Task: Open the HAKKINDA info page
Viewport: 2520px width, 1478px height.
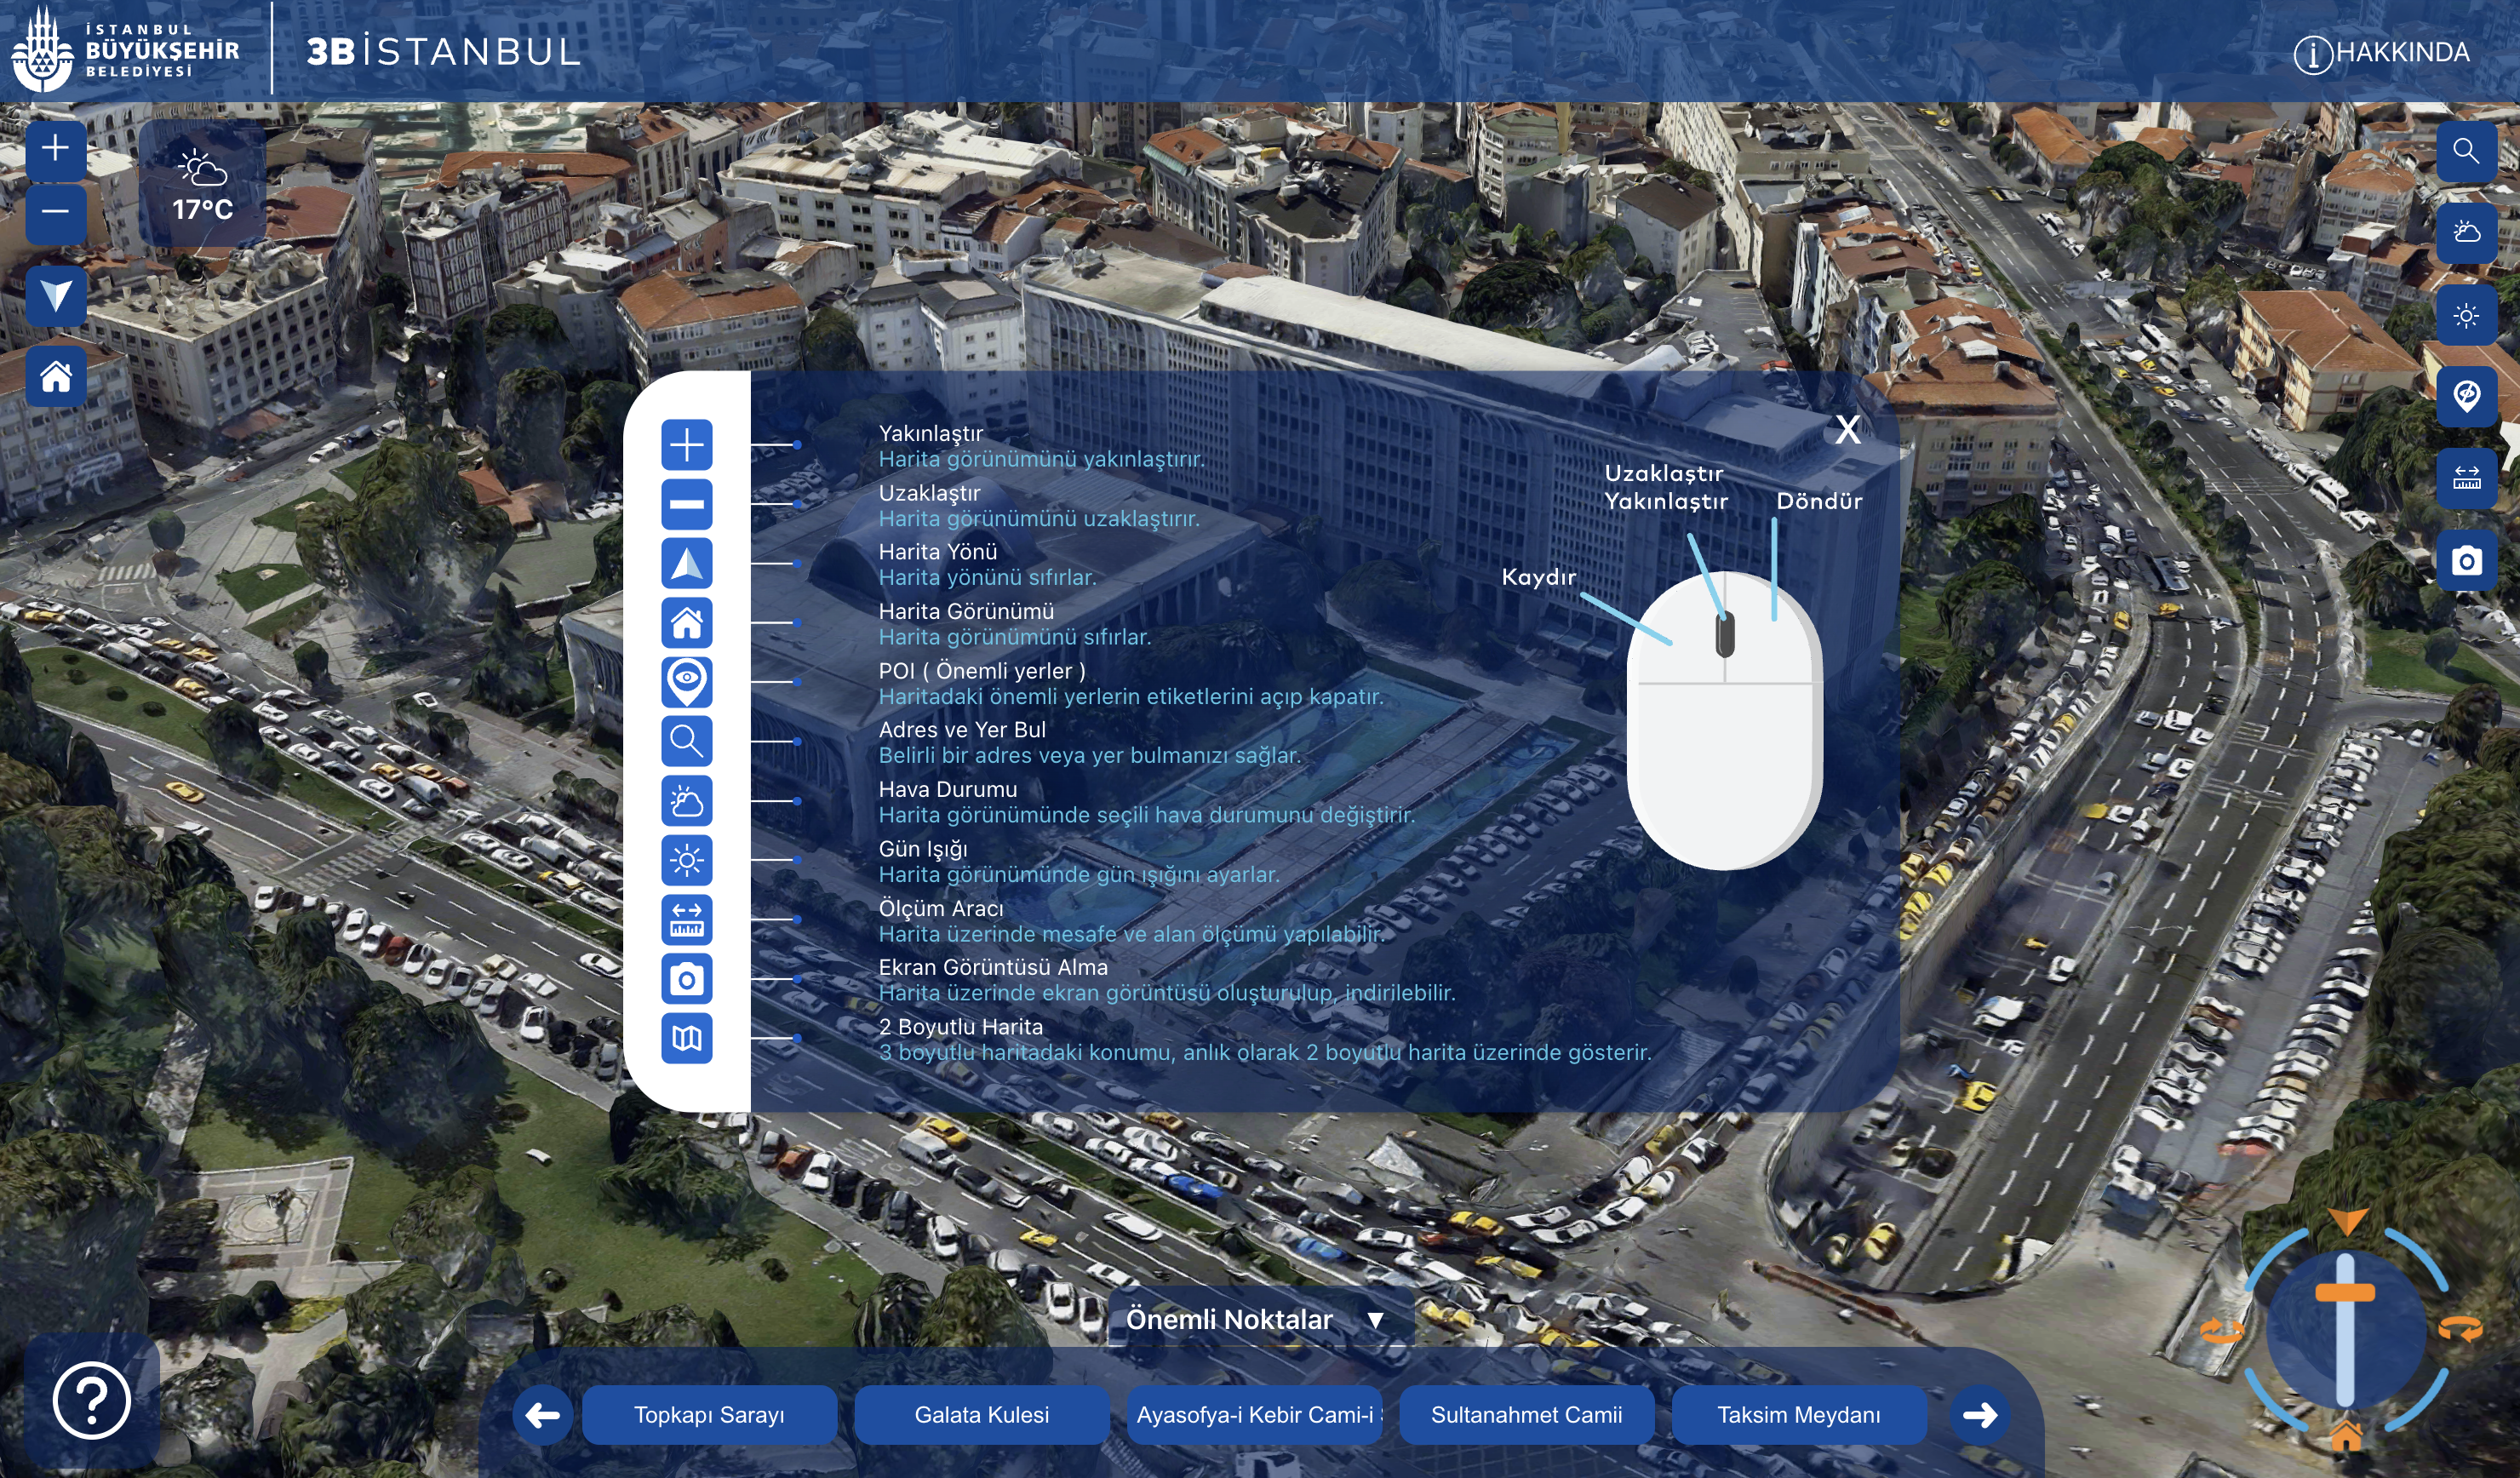Action: [2381, 53]
